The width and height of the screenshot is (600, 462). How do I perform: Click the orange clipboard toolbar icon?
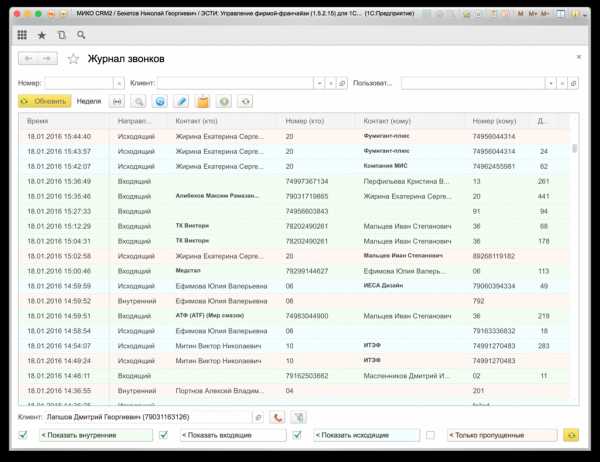(x=203, y=101)
